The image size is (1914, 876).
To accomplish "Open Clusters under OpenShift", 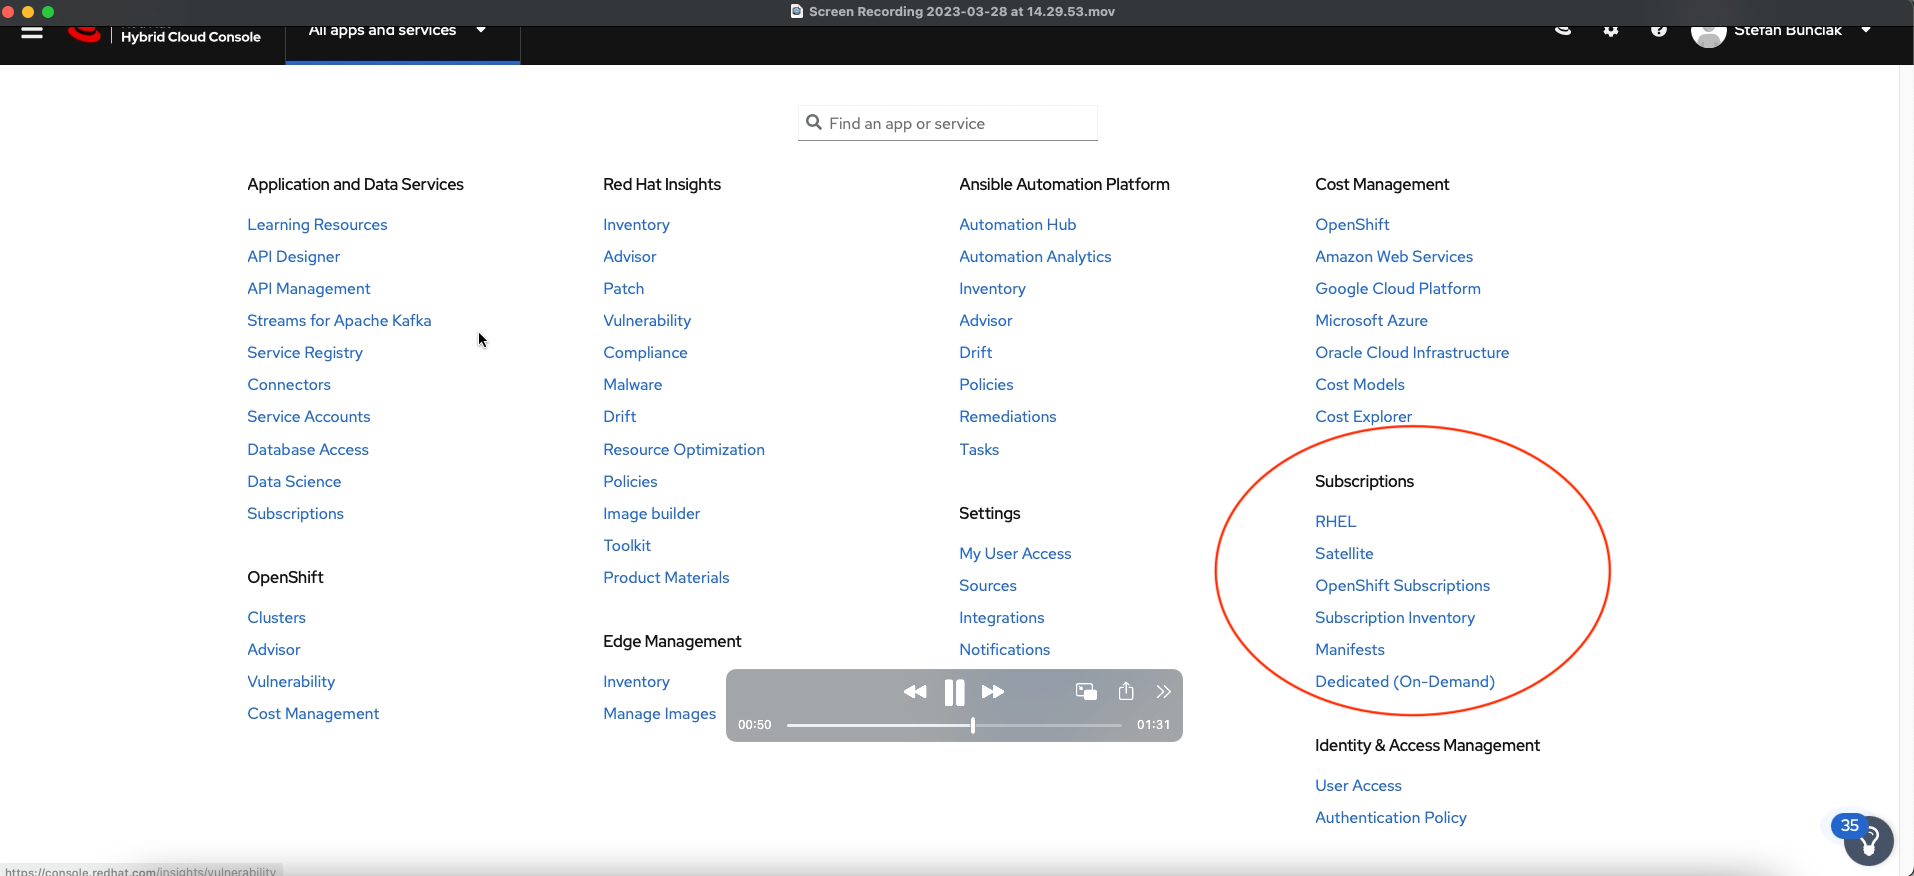I will click(x=277, y=618).
